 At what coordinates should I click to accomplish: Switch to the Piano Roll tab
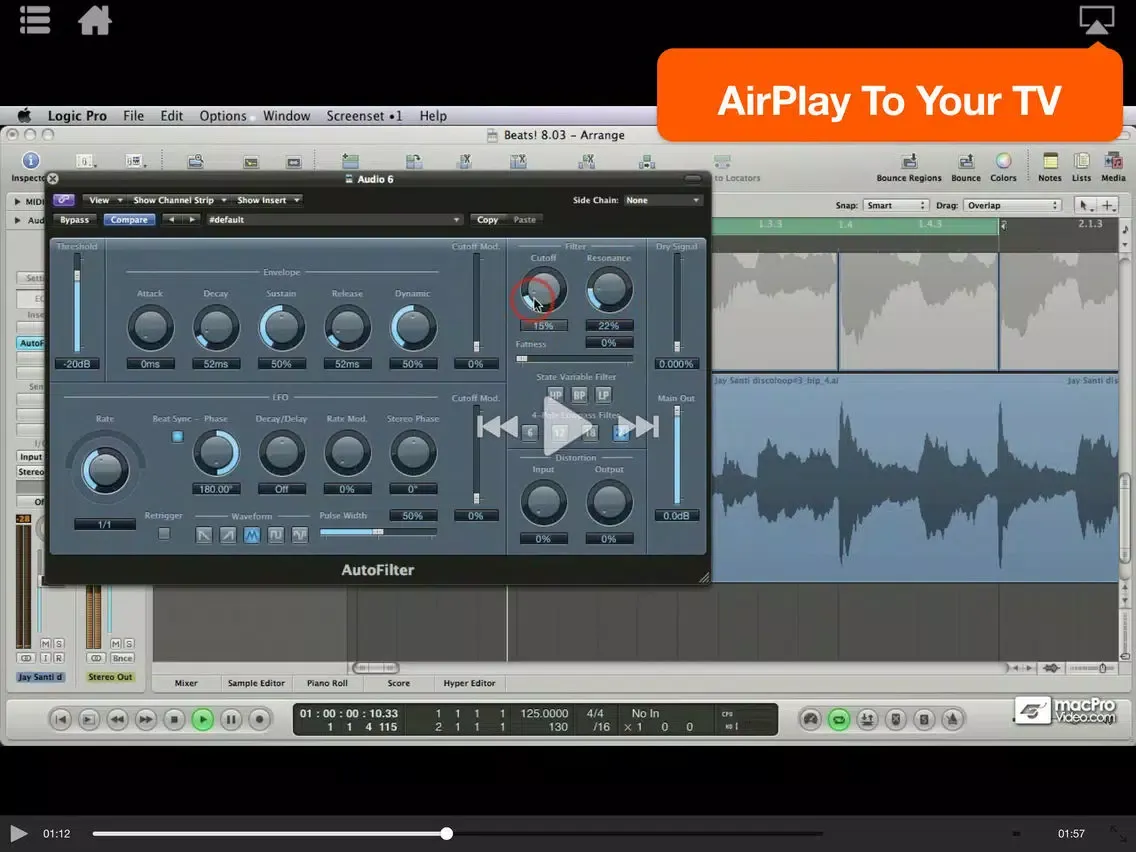[x=325, y=683]
